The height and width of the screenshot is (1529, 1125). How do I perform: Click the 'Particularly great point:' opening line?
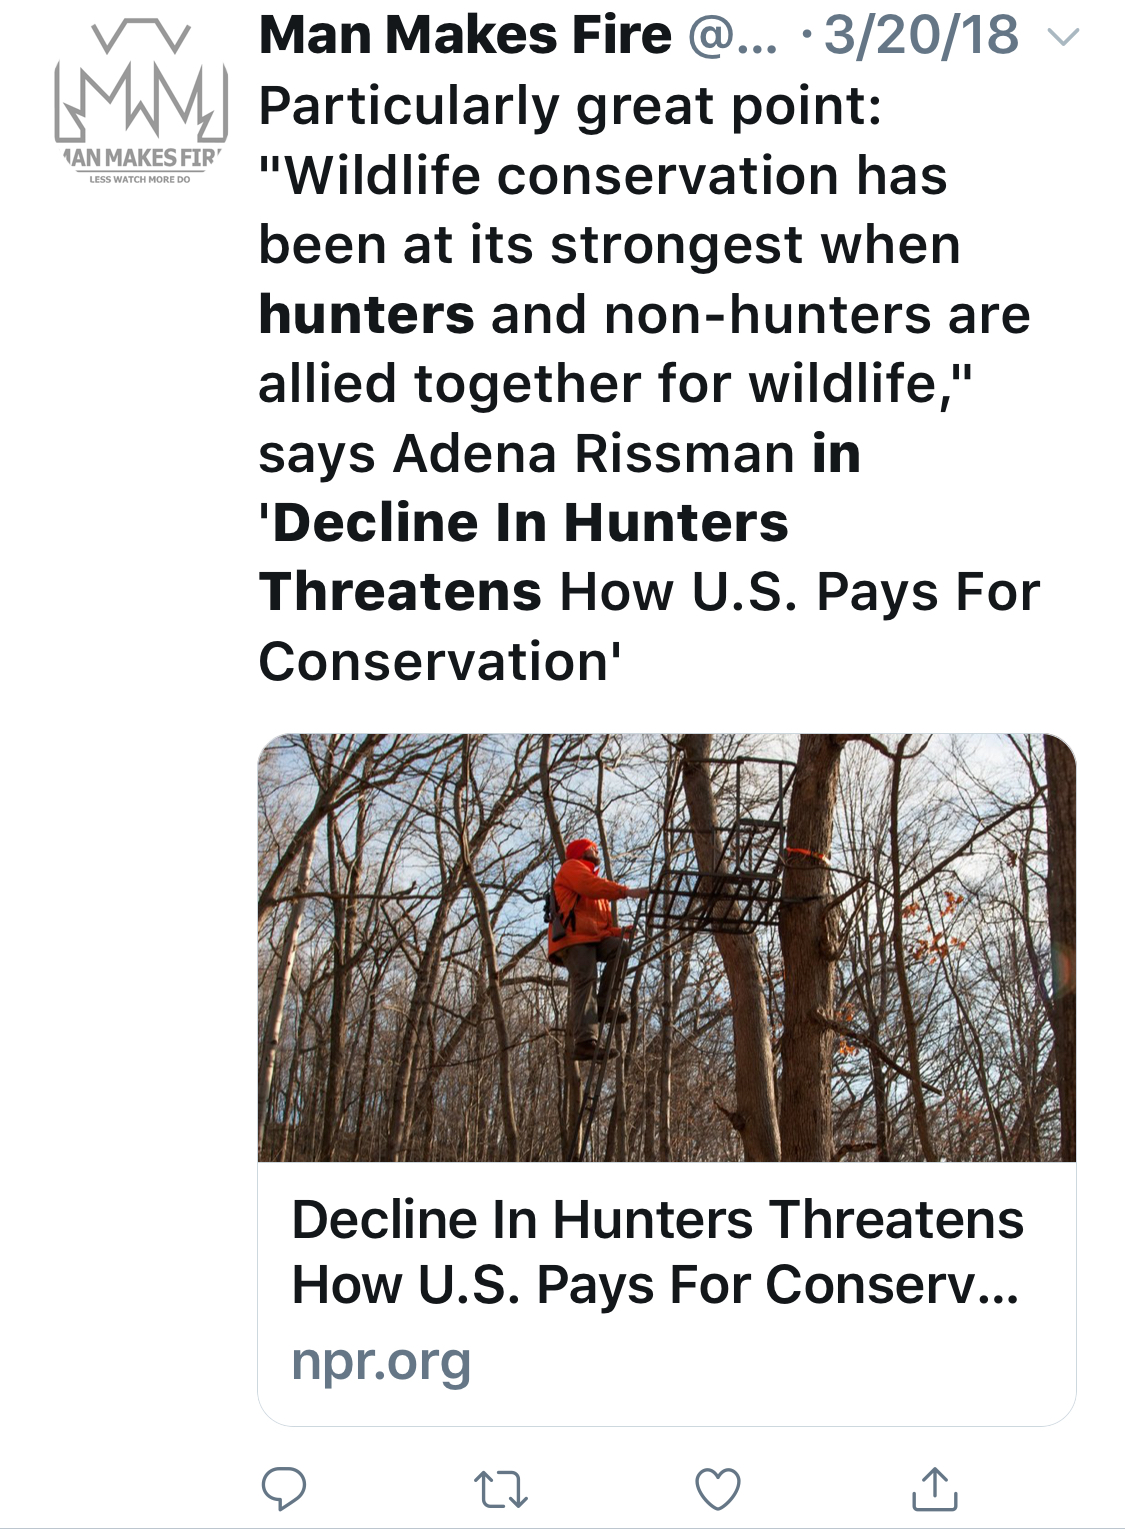(570, 107)
